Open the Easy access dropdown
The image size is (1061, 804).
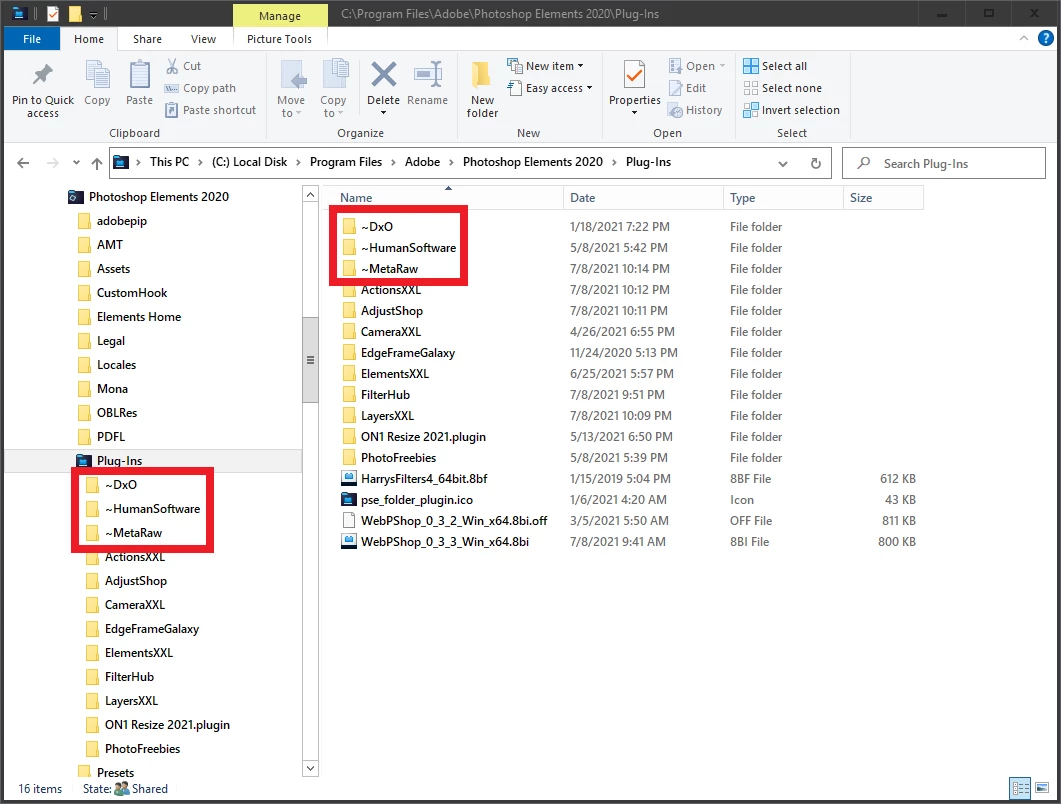click(550, 88)
